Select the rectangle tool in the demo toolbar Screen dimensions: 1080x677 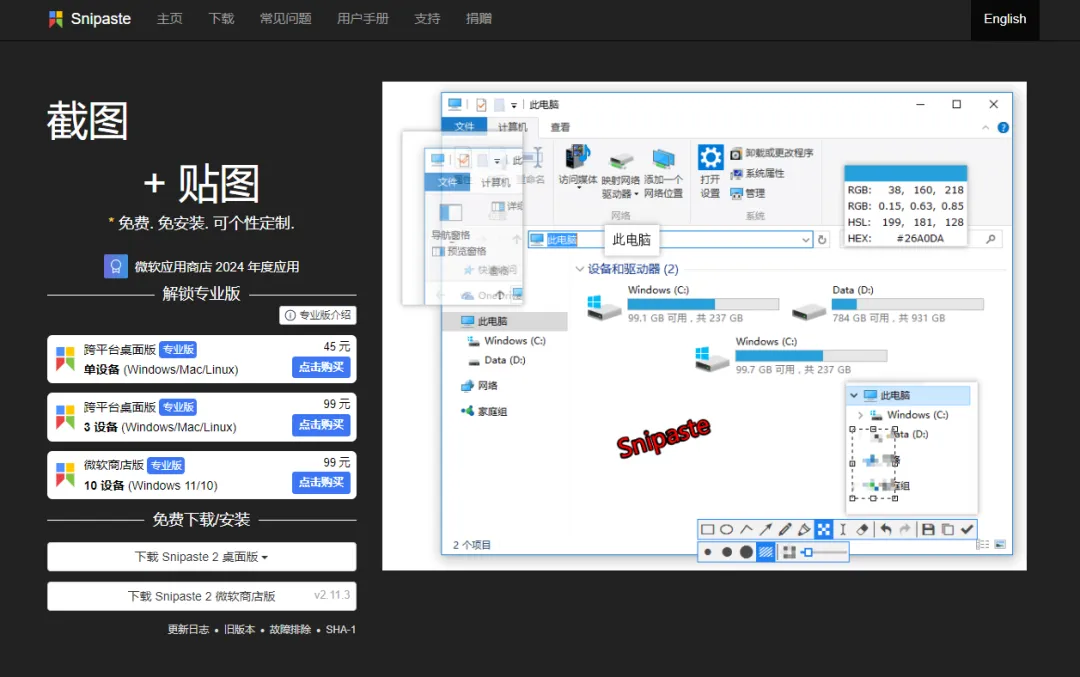pos(707,530)
